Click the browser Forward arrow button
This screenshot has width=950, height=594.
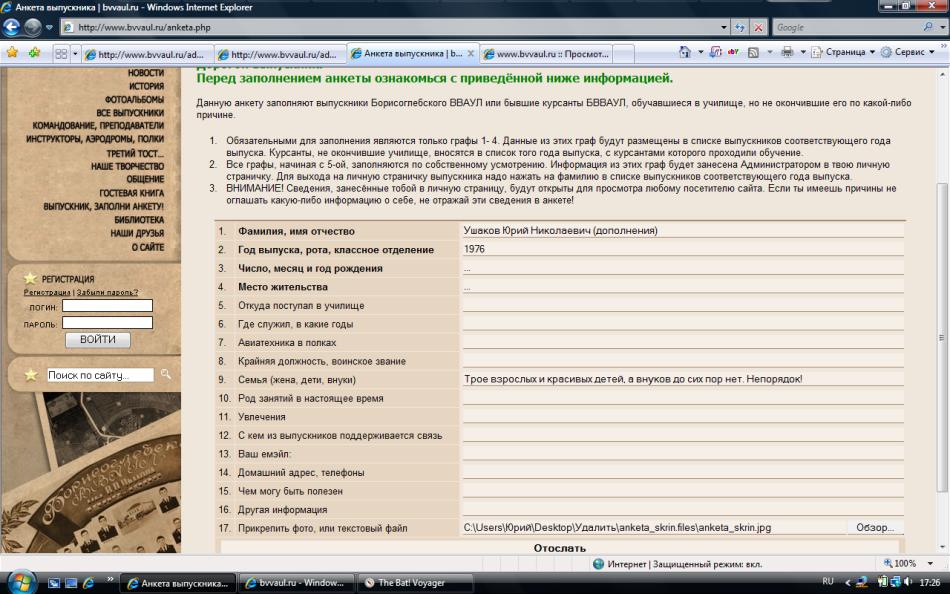click(x=33, y=27)
